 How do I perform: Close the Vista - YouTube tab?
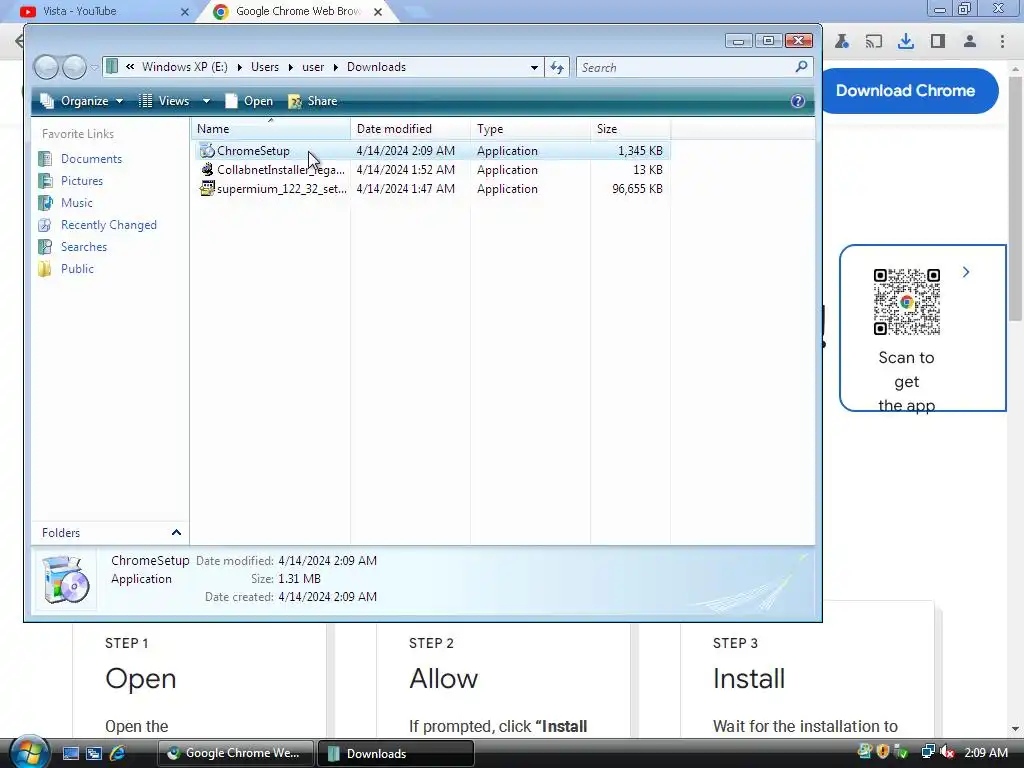pos(185,12)
